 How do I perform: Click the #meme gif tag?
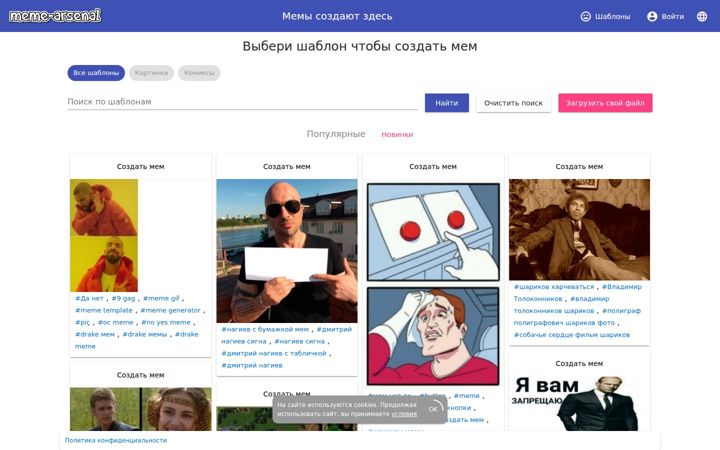161,298
